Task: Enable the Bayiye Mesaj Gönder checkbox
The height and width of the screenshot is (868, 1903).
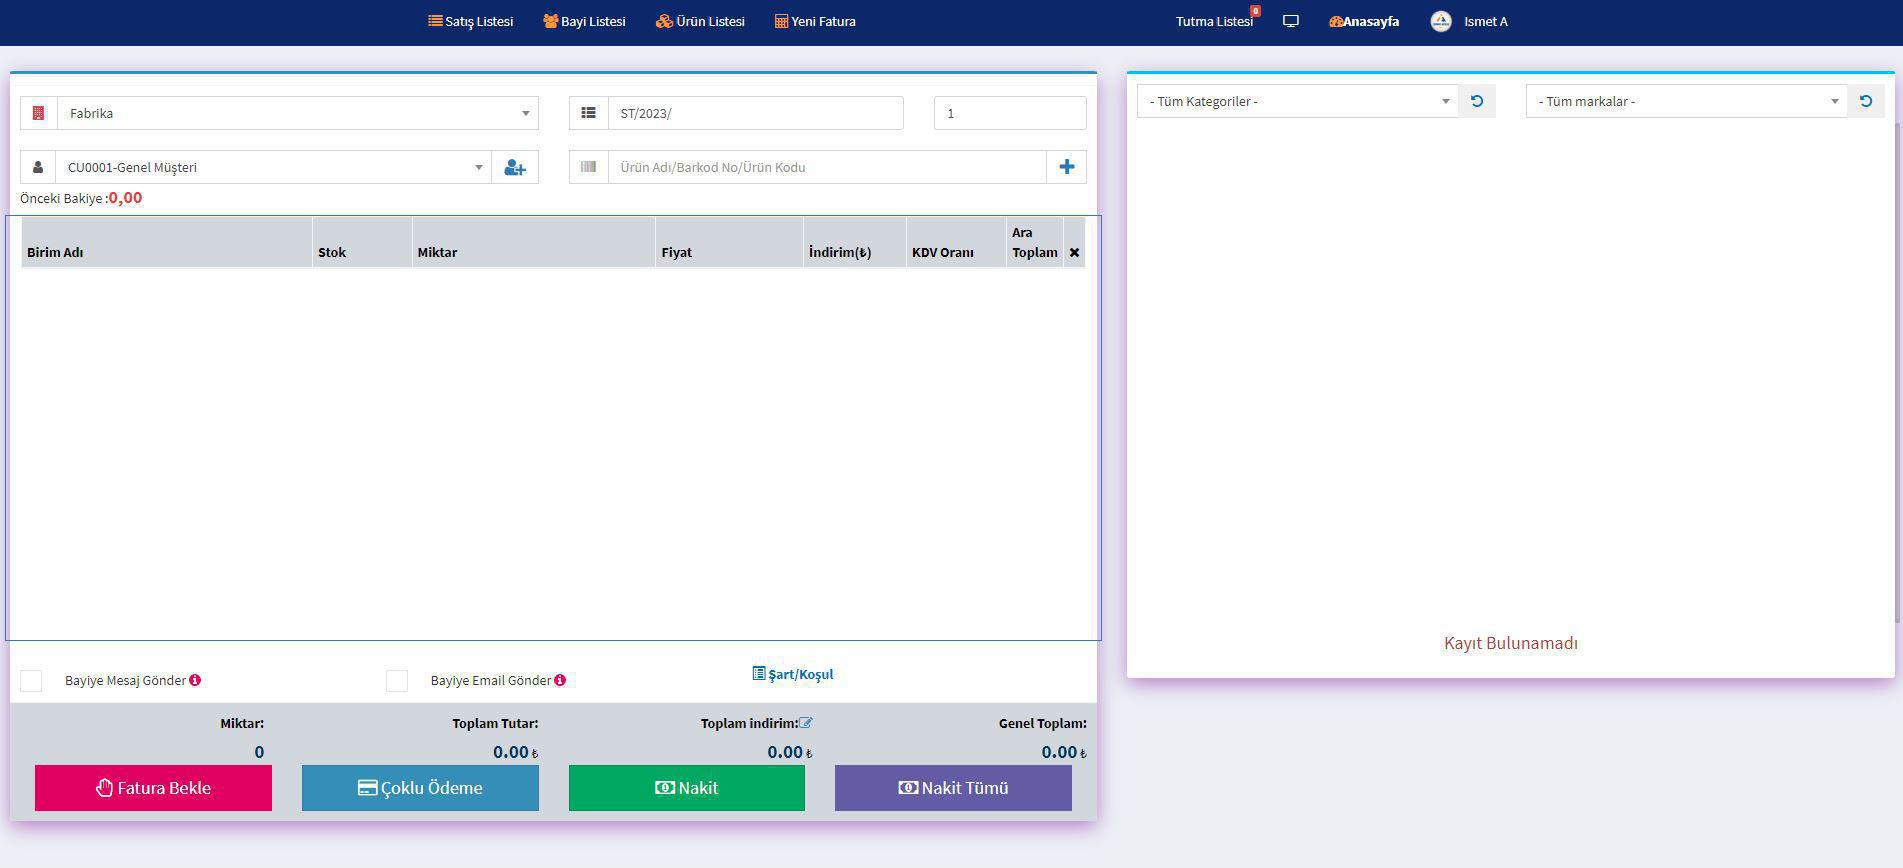Action: pos(32,681)
